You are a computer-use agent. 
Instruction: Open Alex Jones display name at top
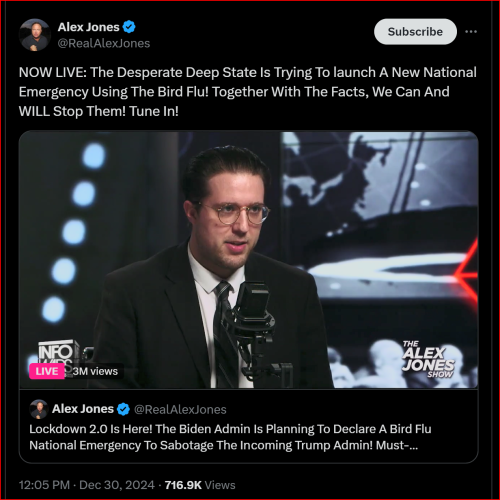[x=88, y=27]
